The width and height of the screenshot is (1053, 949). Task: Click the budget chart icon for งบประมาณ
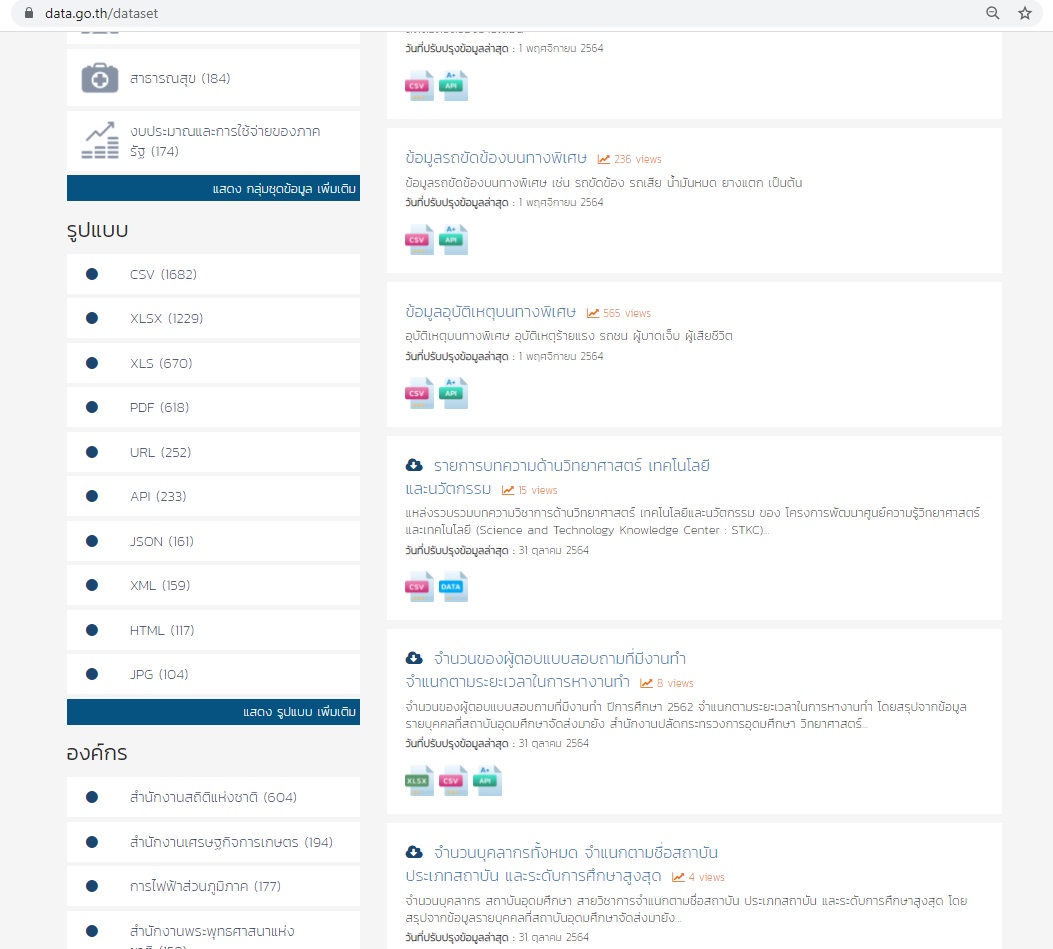100,141
